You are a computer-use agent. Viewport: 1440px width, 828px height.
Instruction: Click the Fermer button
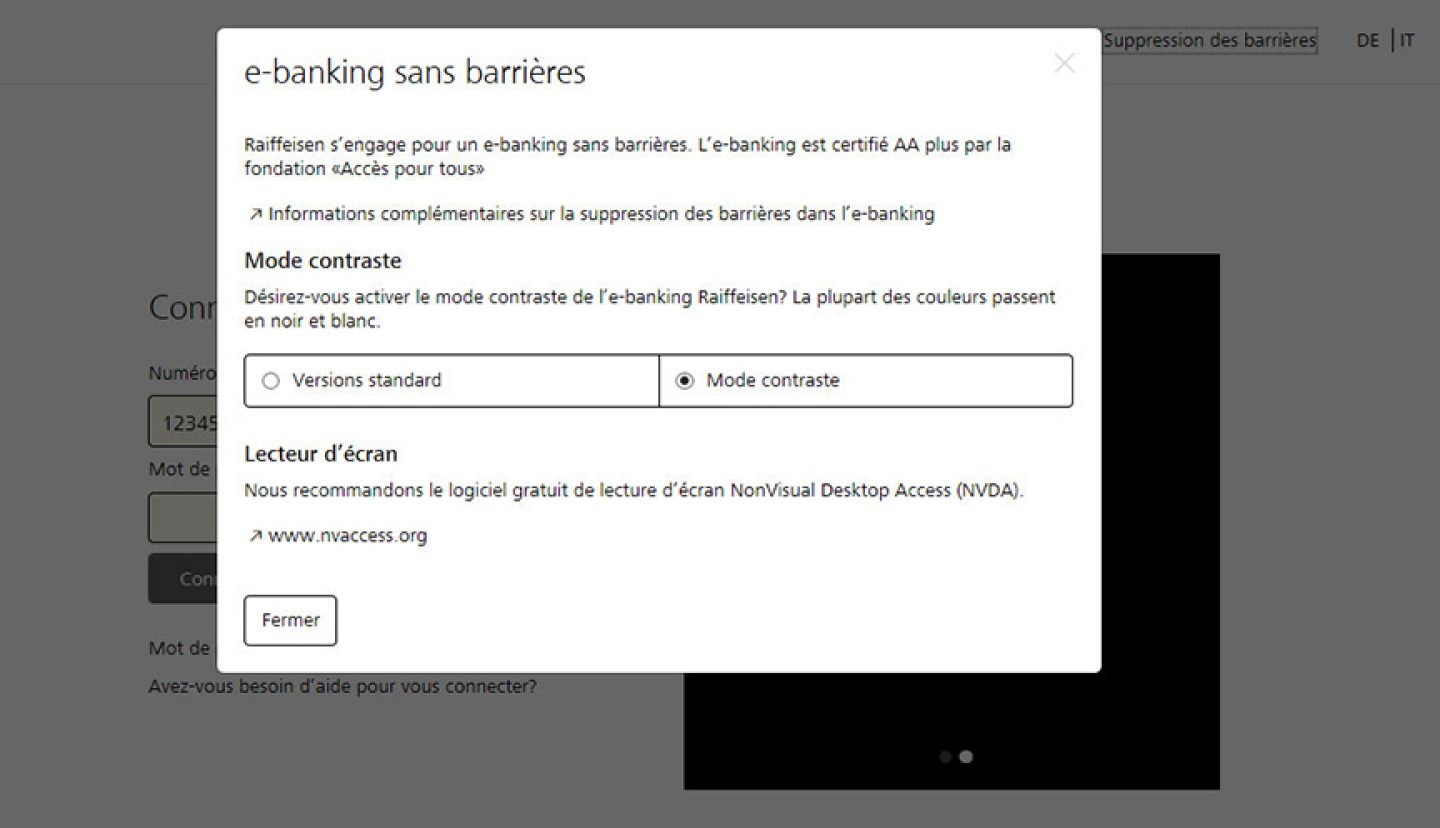290,620
